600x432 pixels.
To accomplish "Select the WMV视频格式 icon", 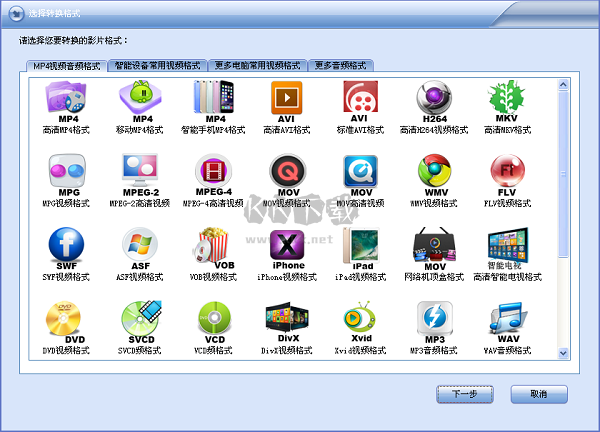I will point(434,170).
